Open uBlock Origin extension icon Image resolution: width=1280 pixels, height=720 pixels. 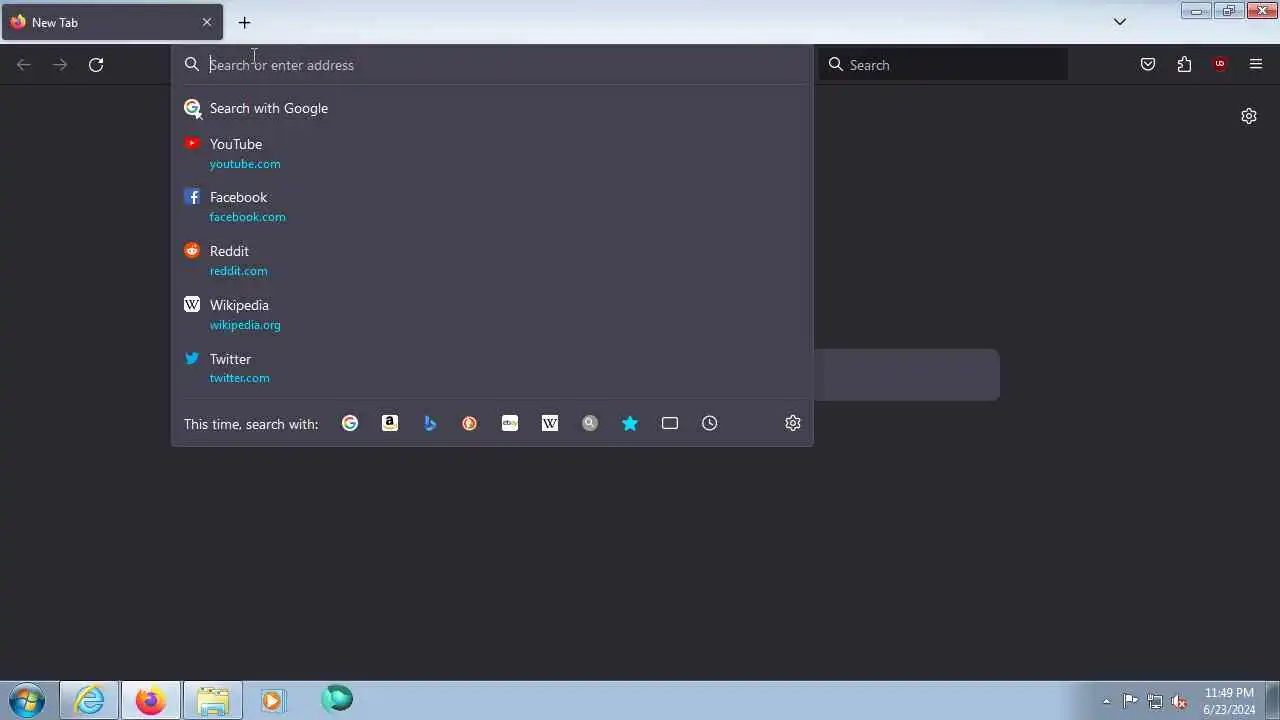pos(1220,64)
